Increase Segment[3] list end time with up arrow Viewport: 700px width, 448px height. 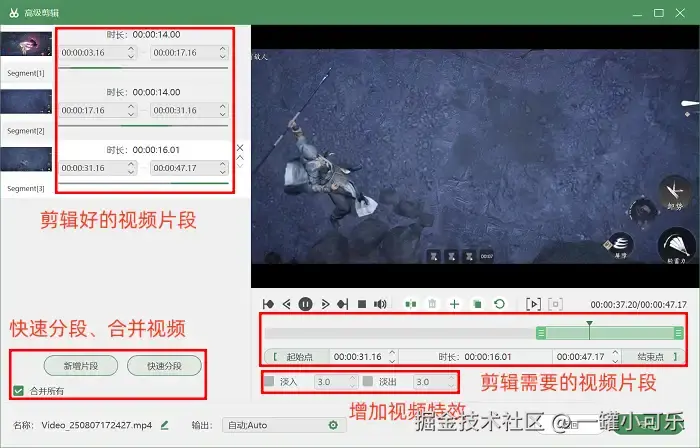[223, 164]
